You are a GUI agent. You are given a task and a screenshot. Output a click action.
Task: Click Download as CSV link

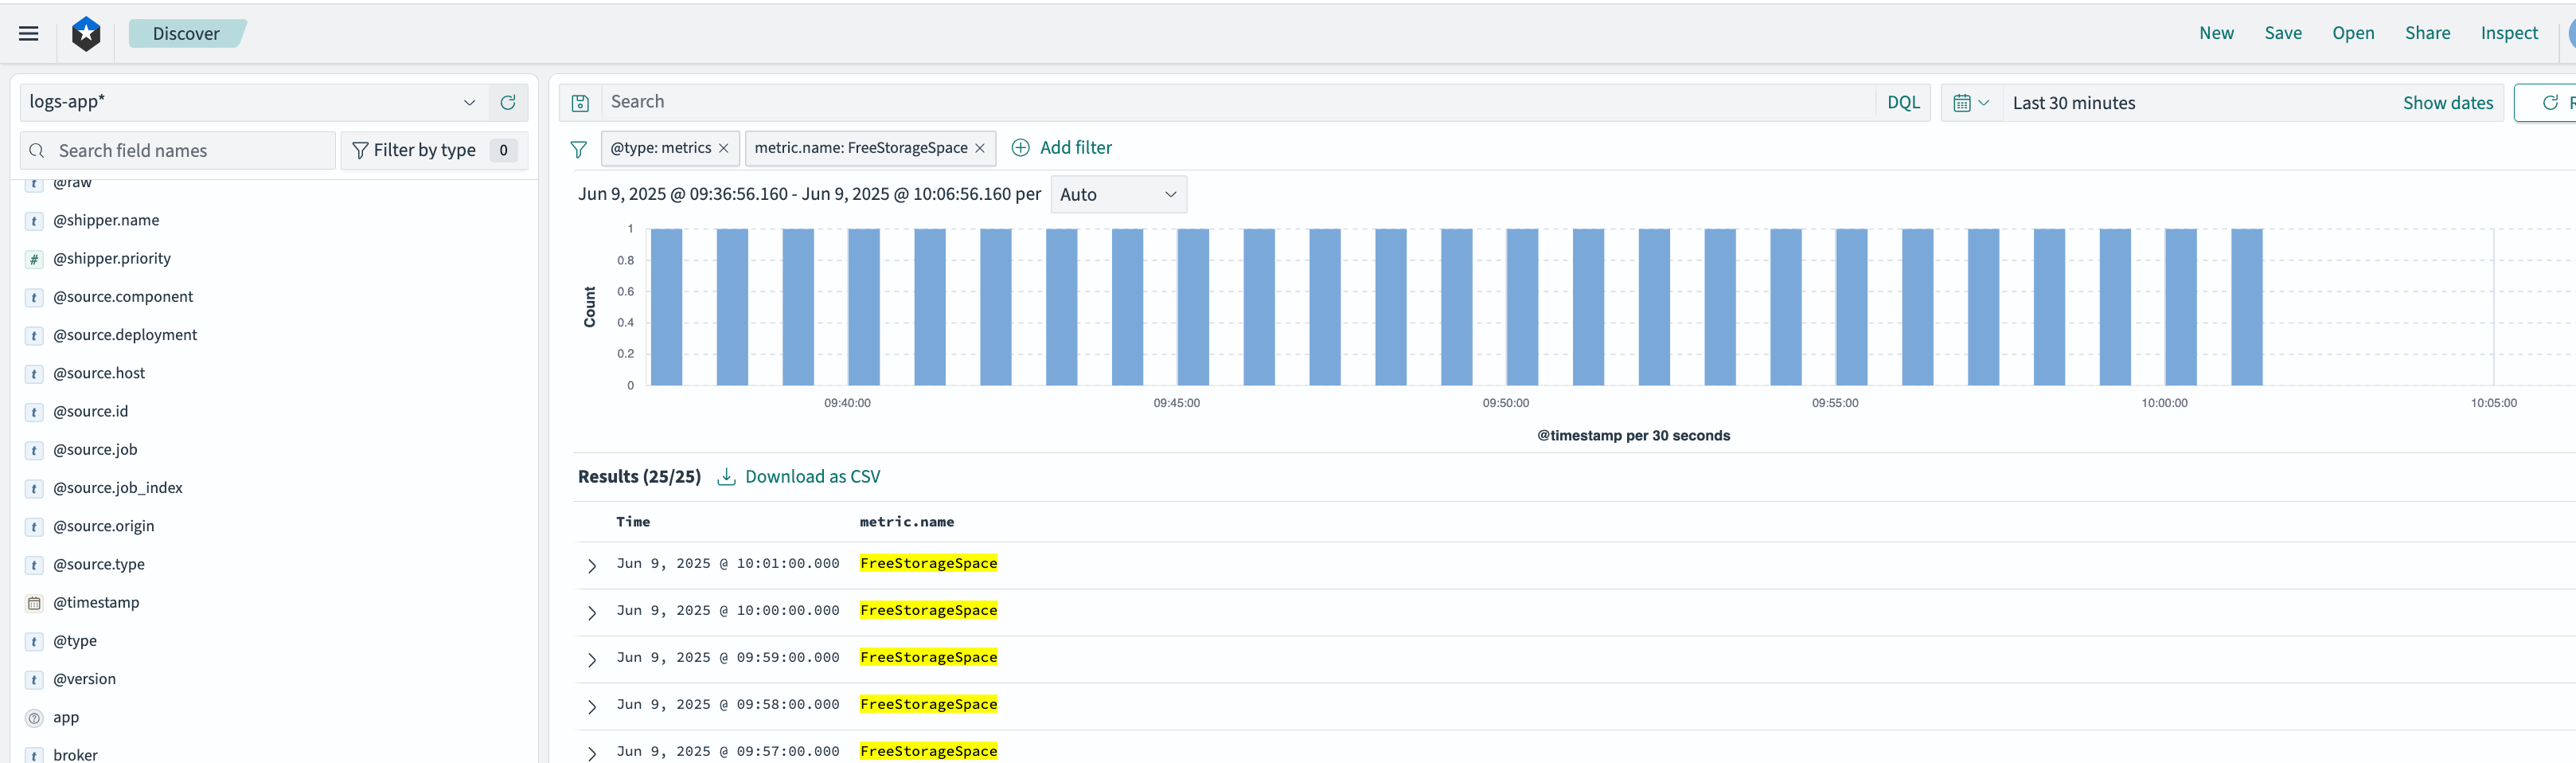812,476
